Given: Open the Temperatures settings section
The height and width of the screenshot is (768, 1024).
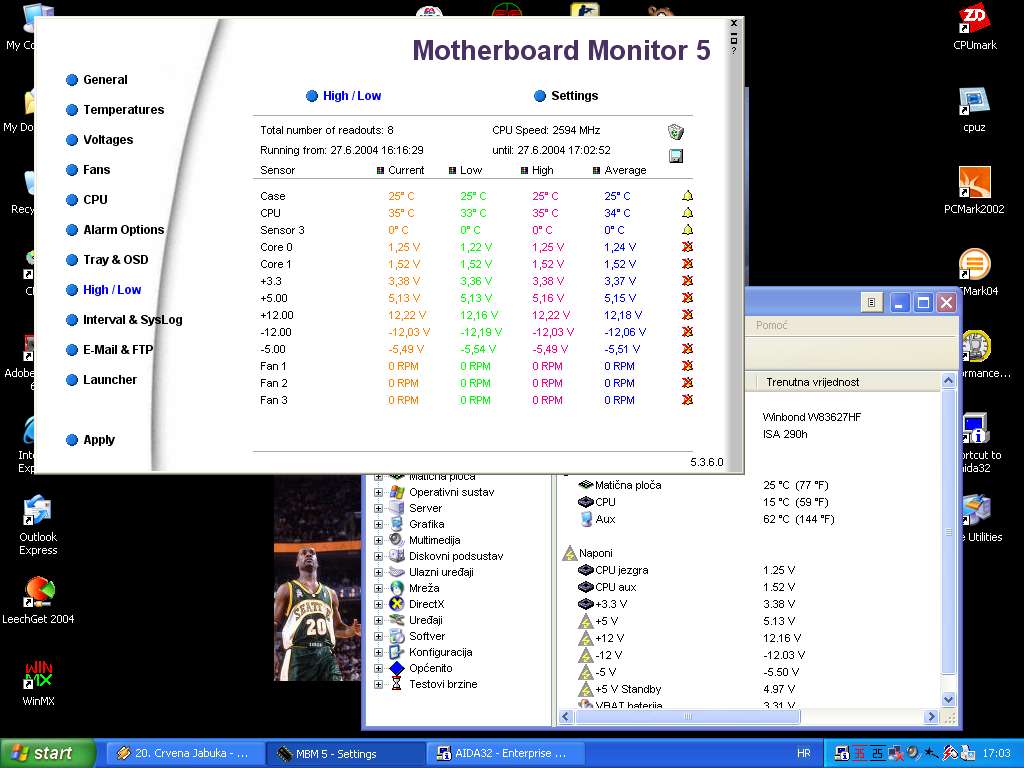Looking at the screenshot, I should point(115,110).
